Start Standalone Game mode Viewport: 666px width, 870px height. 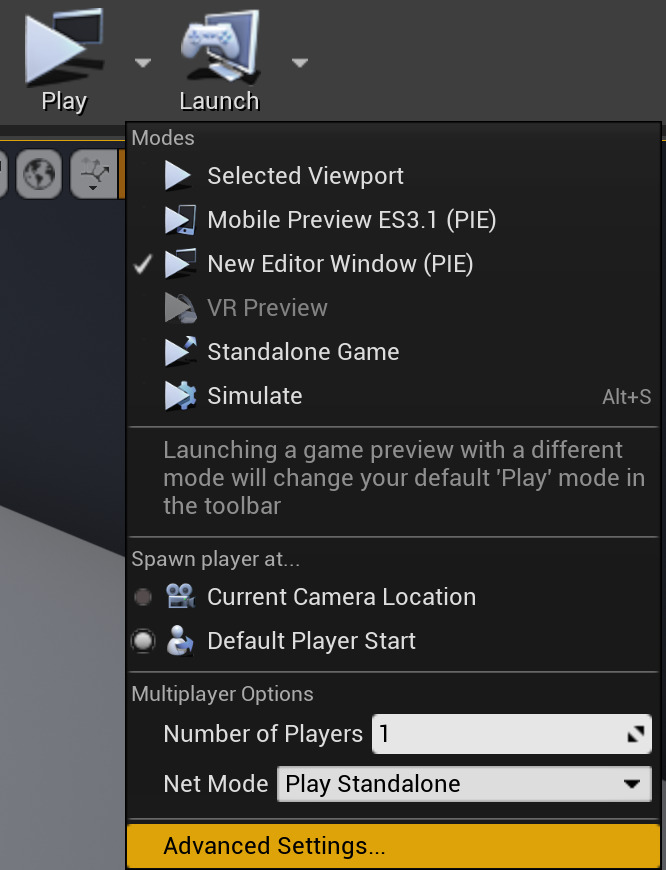(393, 352)
